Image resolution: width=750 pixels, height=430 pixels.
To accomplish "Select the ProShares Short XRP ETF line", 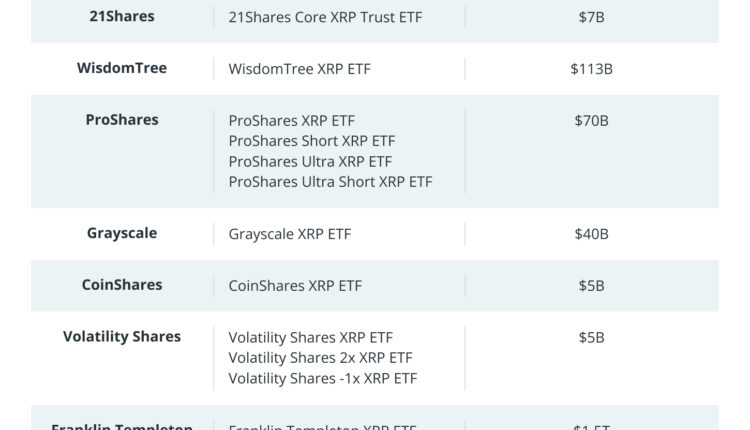I will coord(312,141).
